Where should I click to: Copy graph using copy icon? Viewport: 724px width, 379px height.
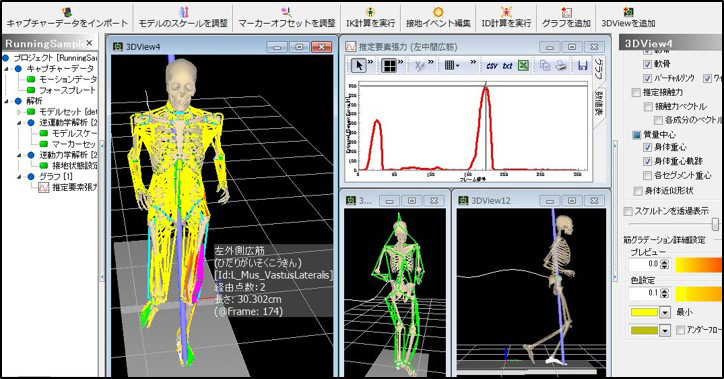545,66
